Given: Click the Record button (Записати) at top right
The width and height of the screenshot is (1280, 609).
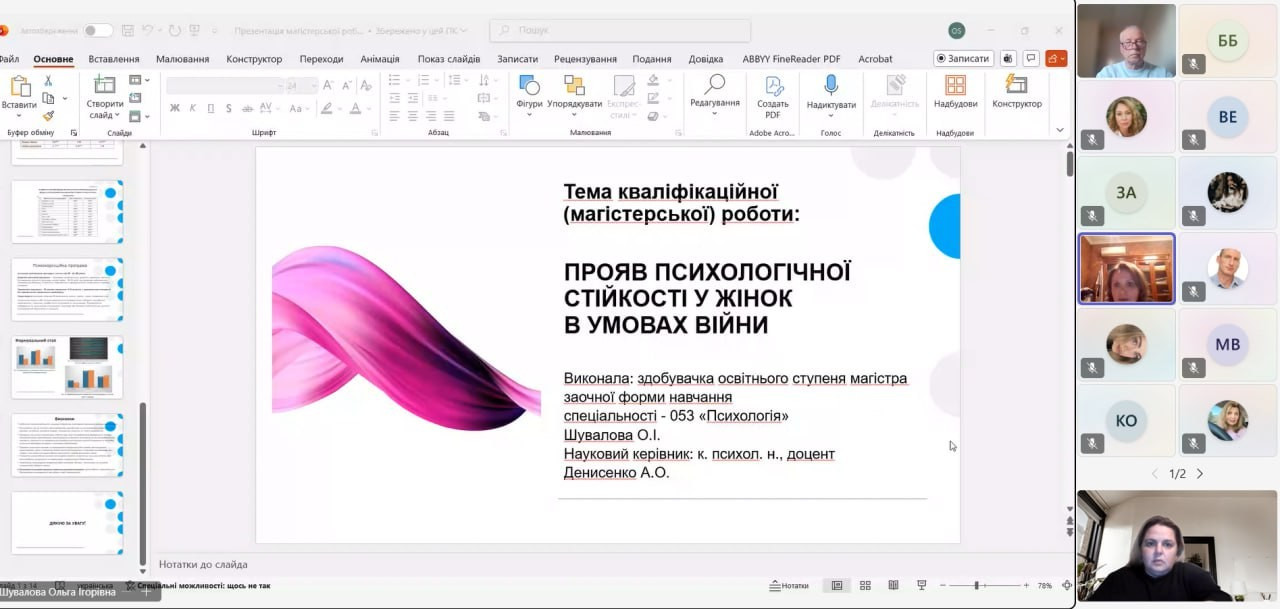Looking at the screenshot, I should (x=963, y=59).
